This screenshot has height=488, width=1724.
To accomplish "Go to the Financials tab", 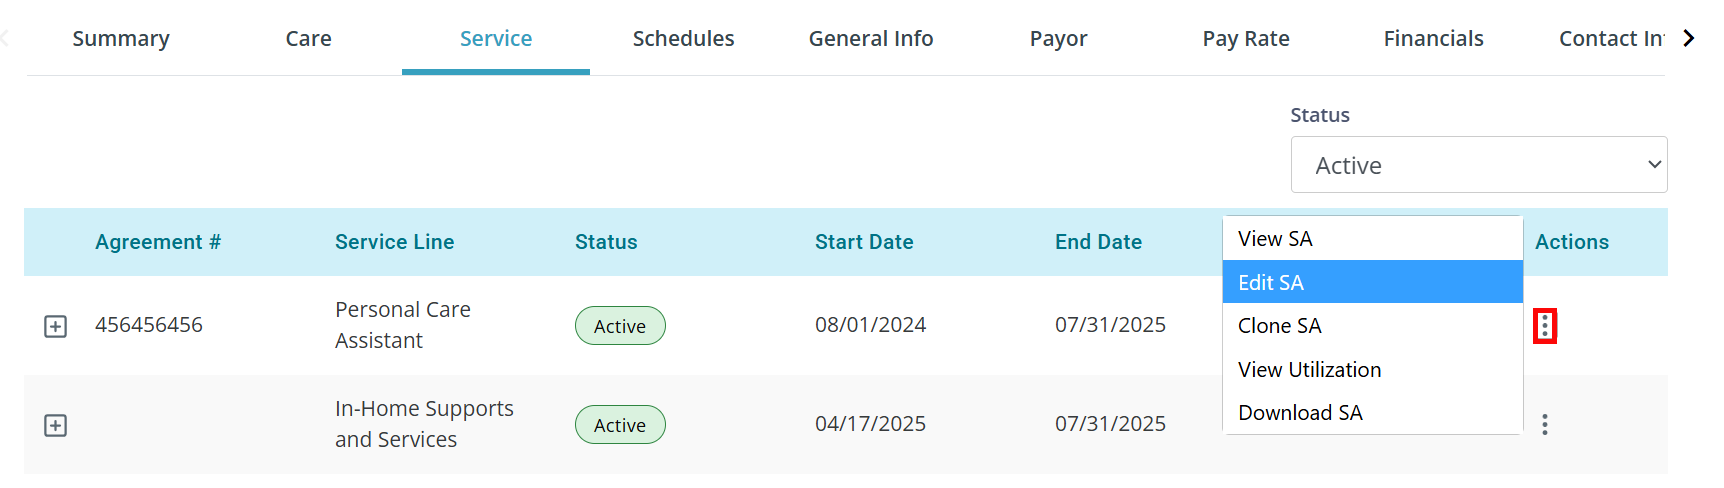I will tap(1433, 38).
